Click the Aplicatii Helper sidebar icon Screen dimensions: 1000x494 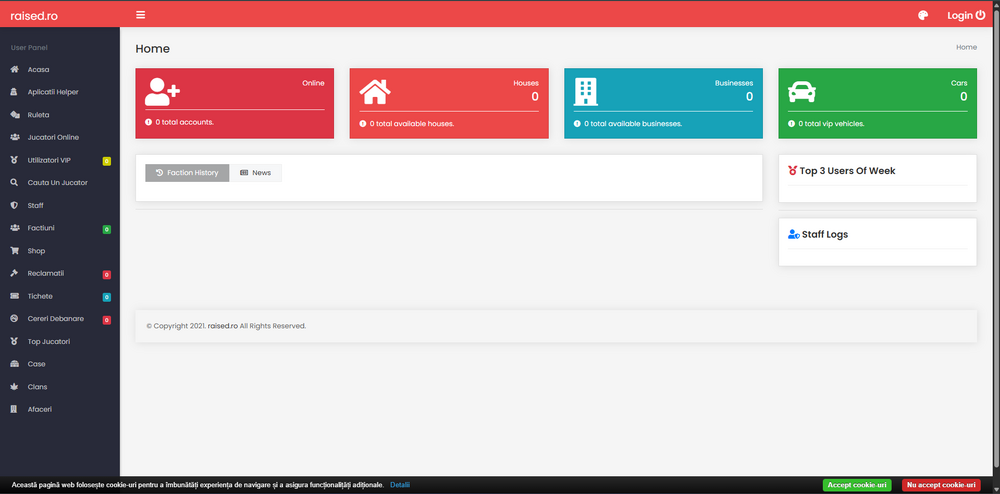pyautogui.click(x=15, y=92)
